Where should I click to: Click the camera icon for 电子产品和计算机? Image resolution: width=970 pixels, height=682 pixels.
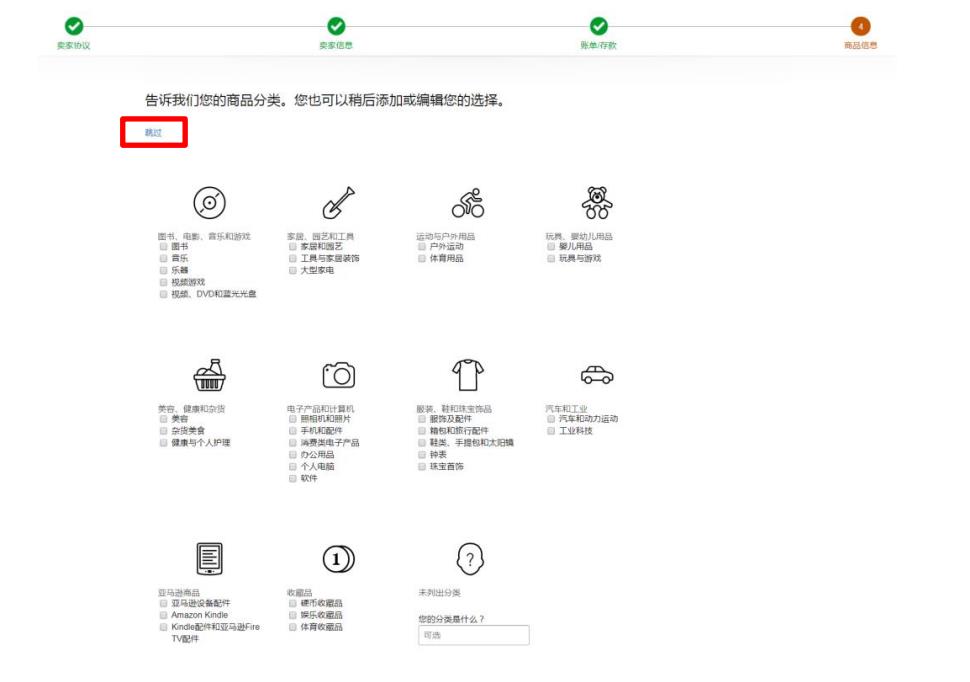(x=338, y=375)
